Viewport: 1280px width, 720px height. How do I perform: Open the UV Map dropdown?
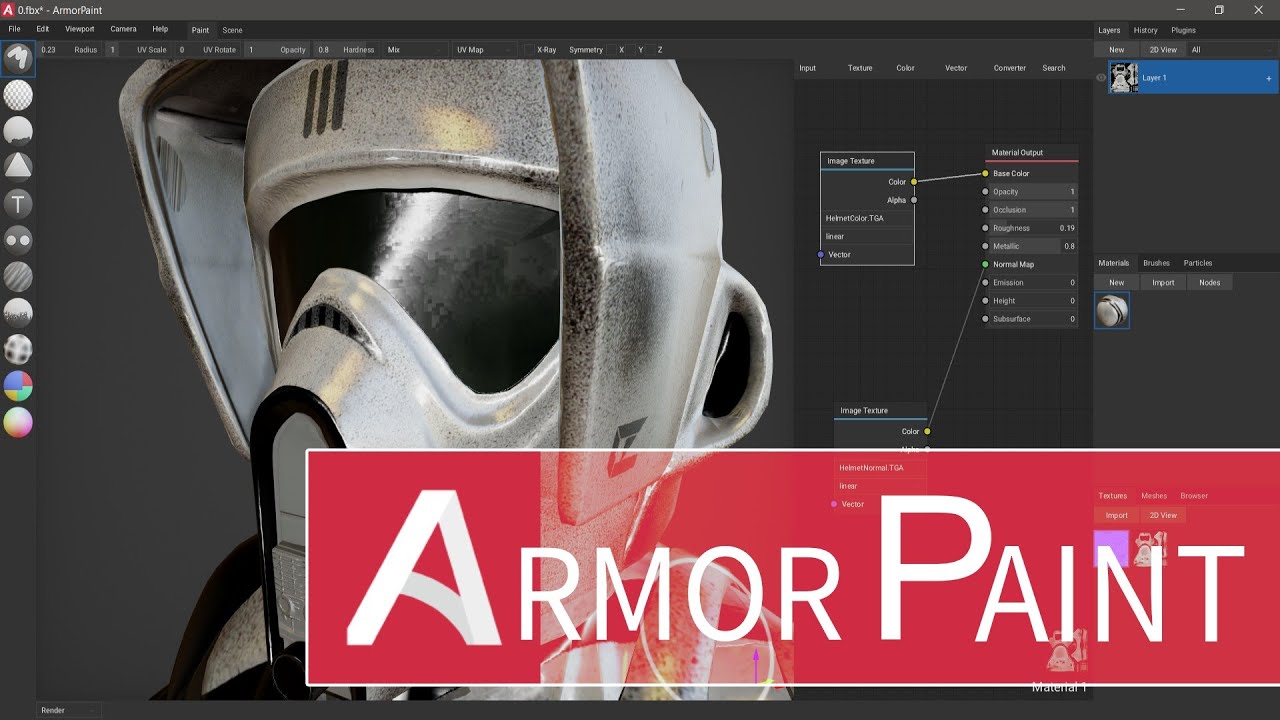[484, 50]
